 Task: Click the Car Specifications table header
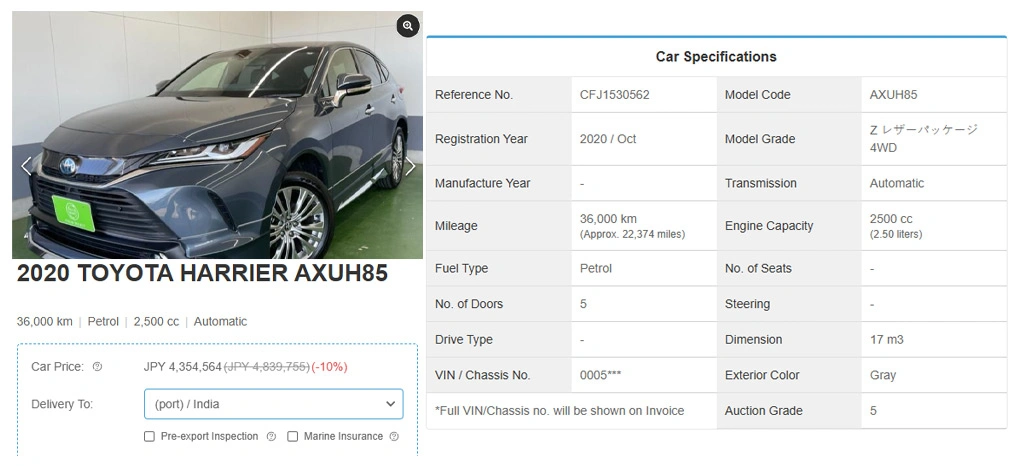pyautogui.click(x=716, y=57)
